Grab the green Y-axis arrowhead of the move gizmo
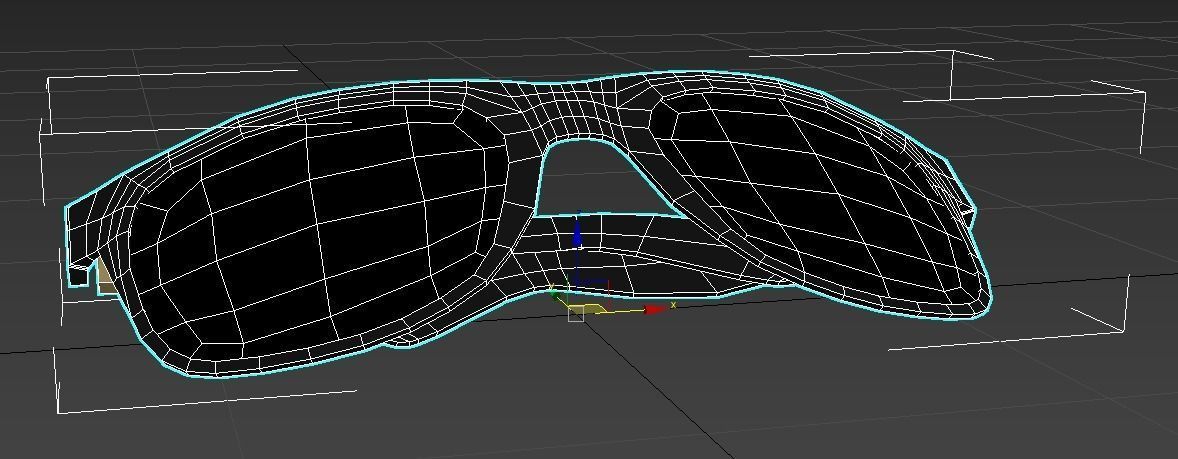This screenshot has height=459, width=1178. [x=555, y=296]
